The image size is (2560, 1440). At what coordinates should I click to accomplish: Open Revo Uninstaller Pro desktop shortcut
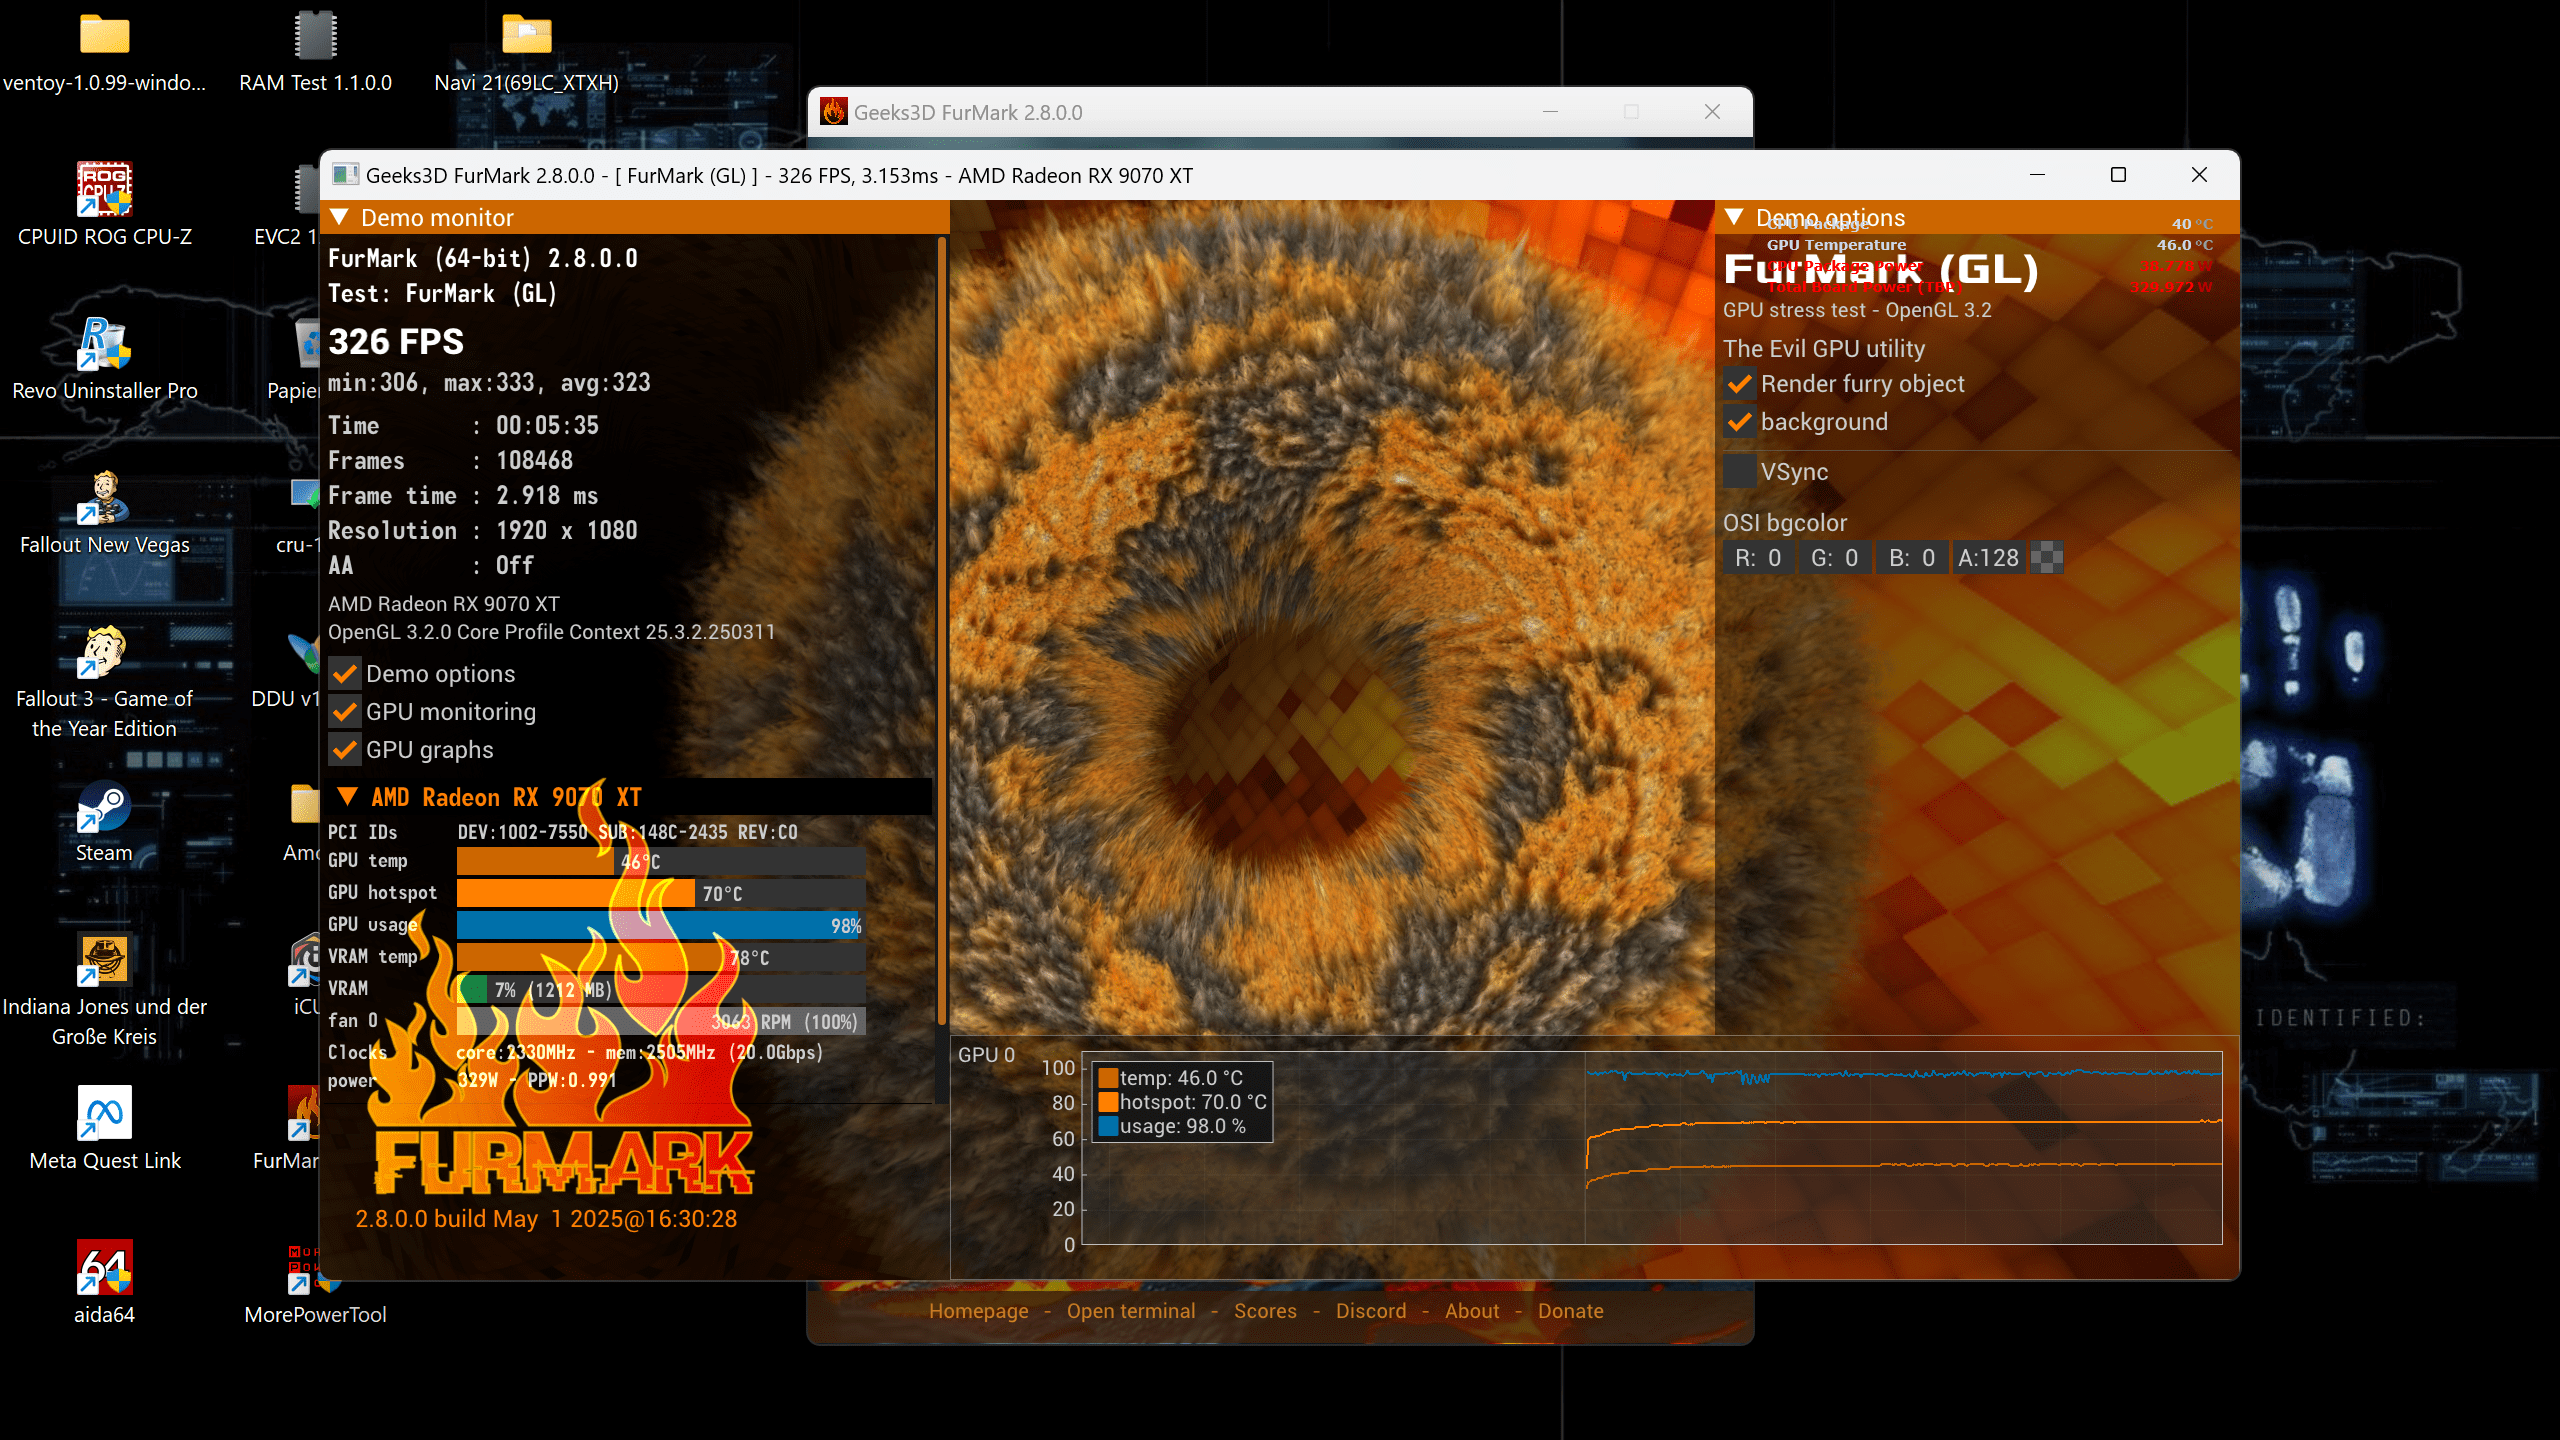pyautogui.click(x=104, y=344)
